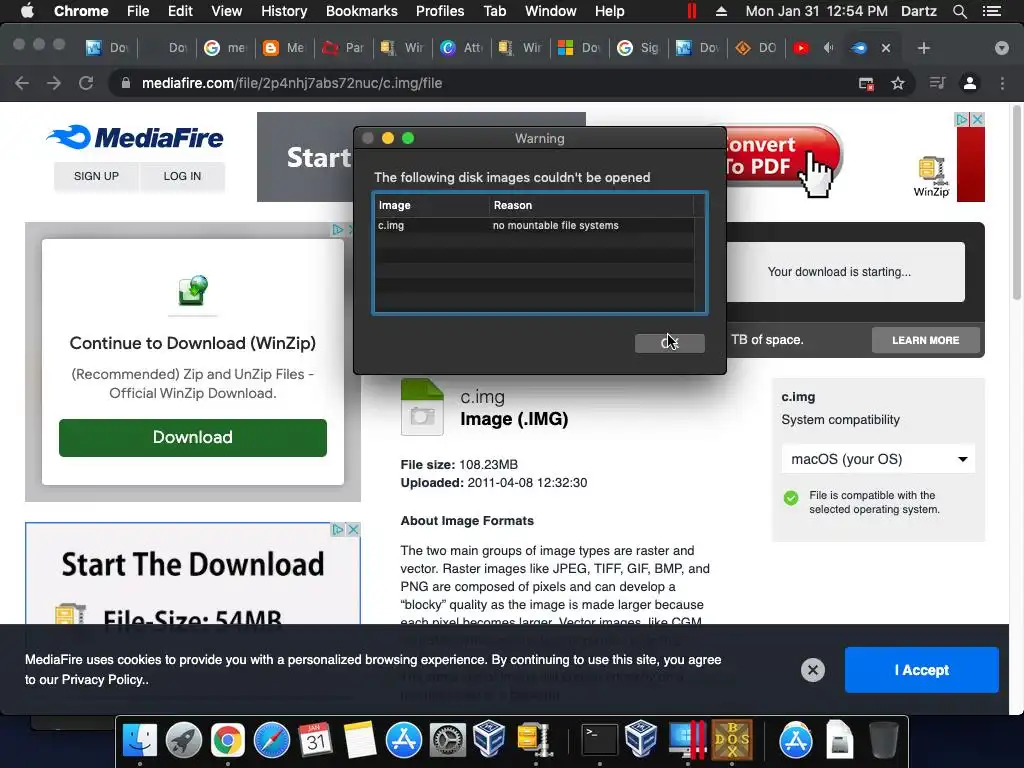Open the media control playlist icon in Chrome
1024x768 pixels.
937,83
